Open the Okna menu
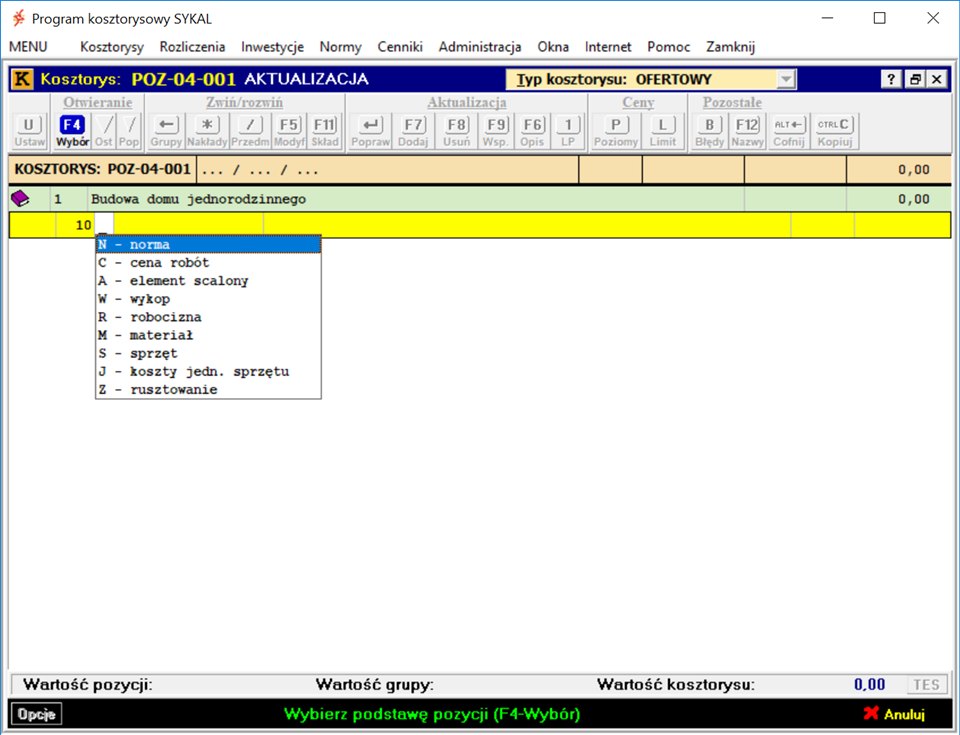The width and height of the screenshot is (960, 735). point(553,47)
